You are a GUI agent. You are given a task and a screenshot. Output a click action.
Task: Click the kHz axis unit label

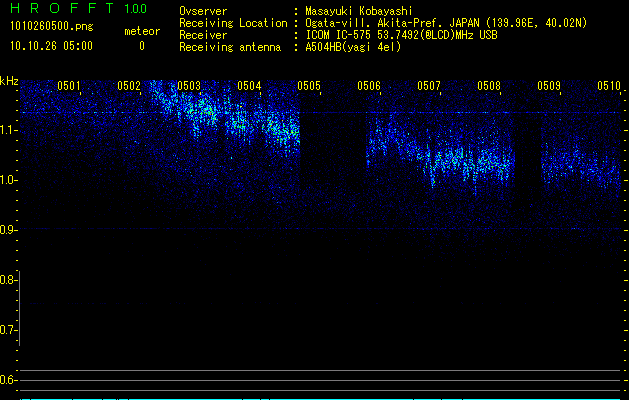[x=9, y=81]
